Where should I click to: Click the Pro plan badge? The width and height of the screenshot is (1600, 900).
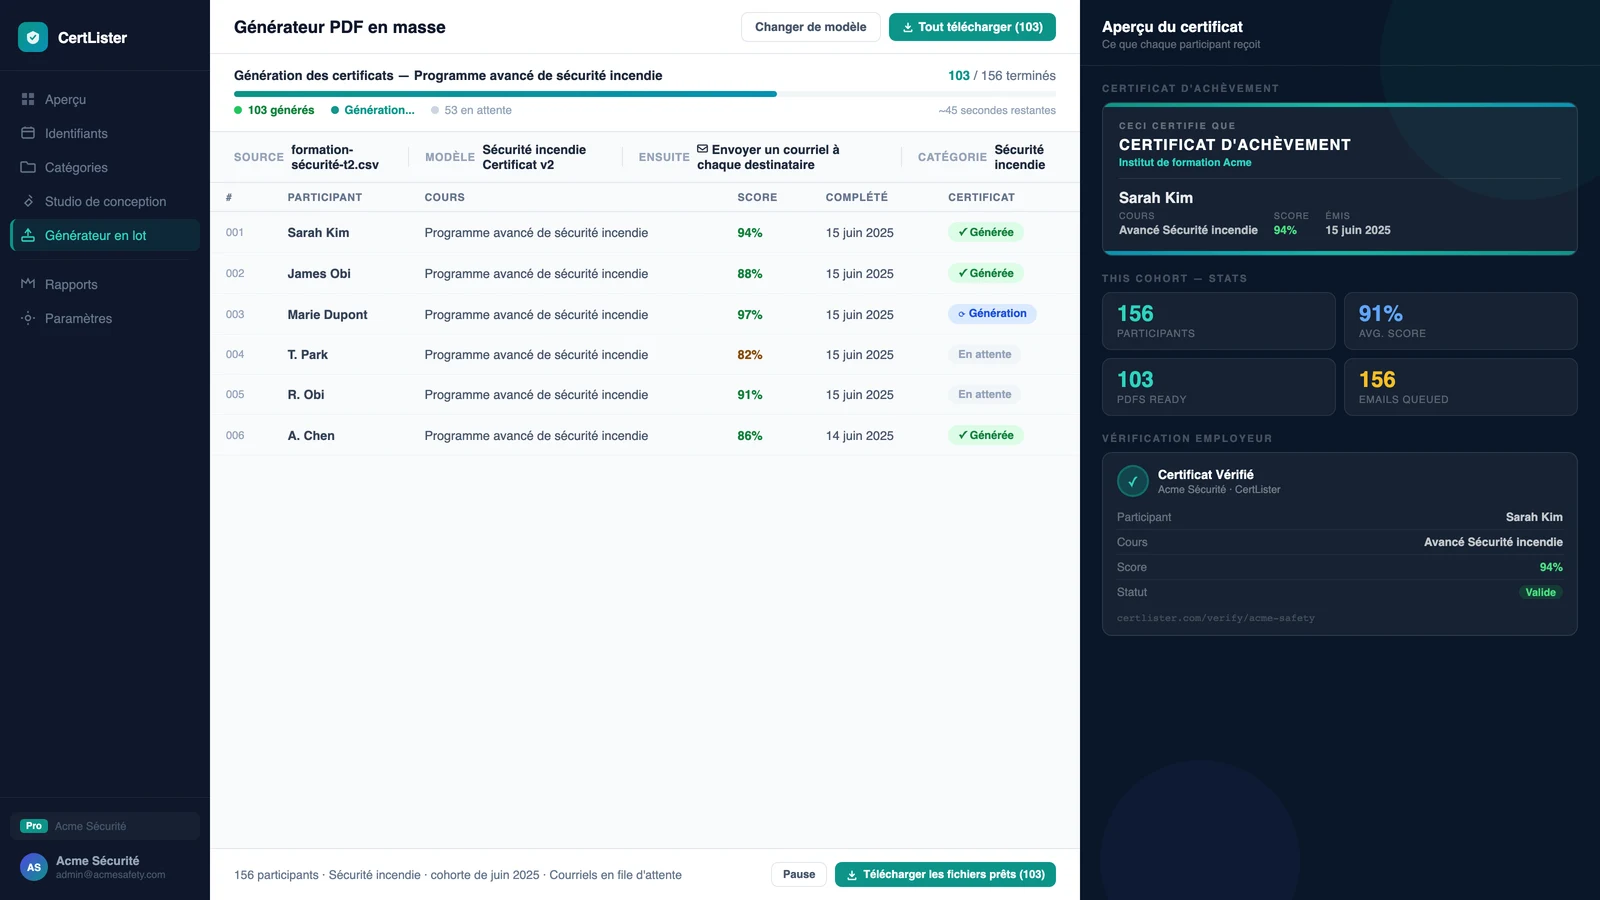click(x=34, y=826)
